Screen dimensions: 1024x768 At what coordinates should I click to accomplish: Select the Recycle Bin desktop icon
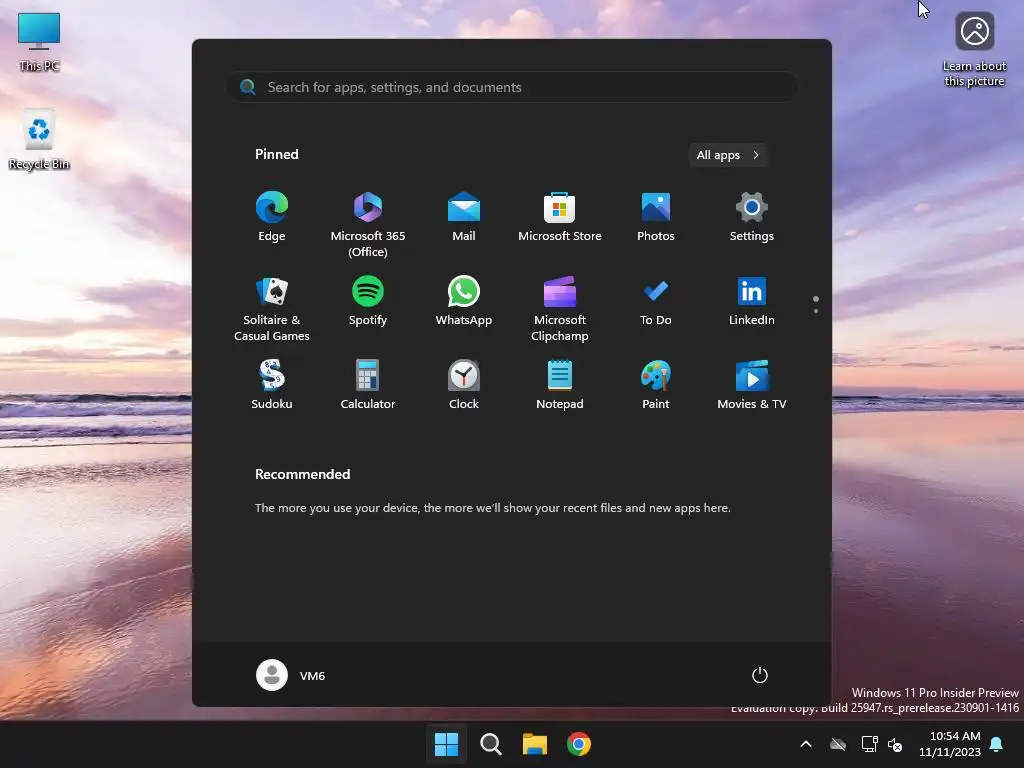click(x=39, y=140)
